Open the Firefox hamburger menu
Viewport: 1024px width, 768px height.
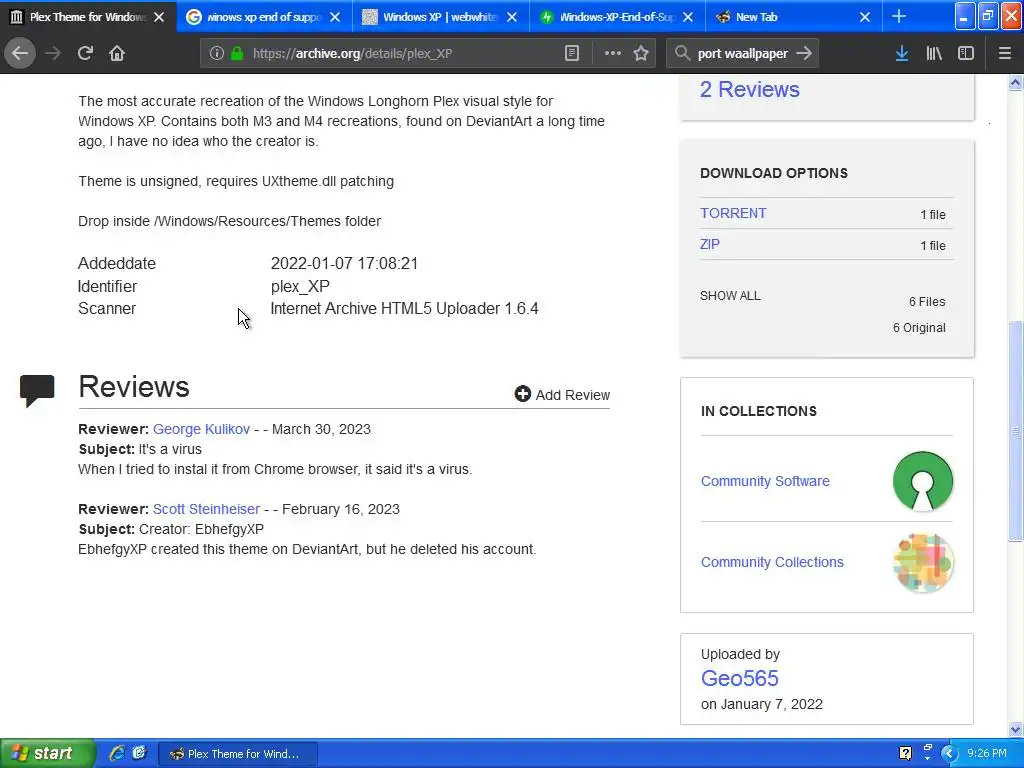tap(1004, 54)
